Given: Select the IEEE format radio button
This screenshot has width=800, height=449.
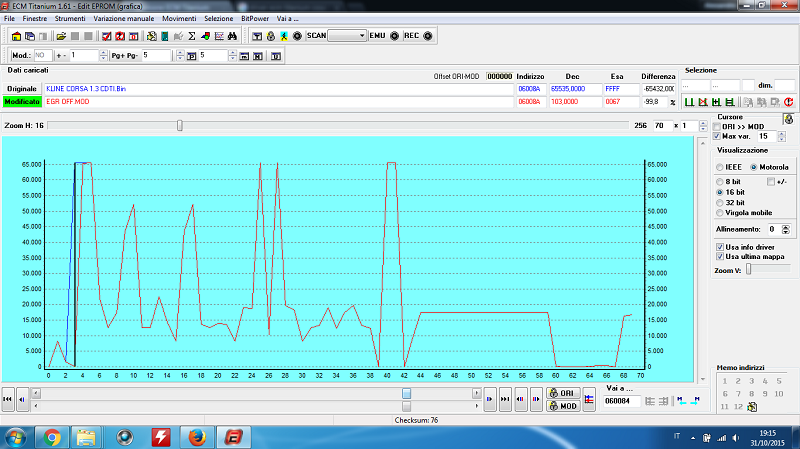Looking at the screenshot, I should [720, 167].
